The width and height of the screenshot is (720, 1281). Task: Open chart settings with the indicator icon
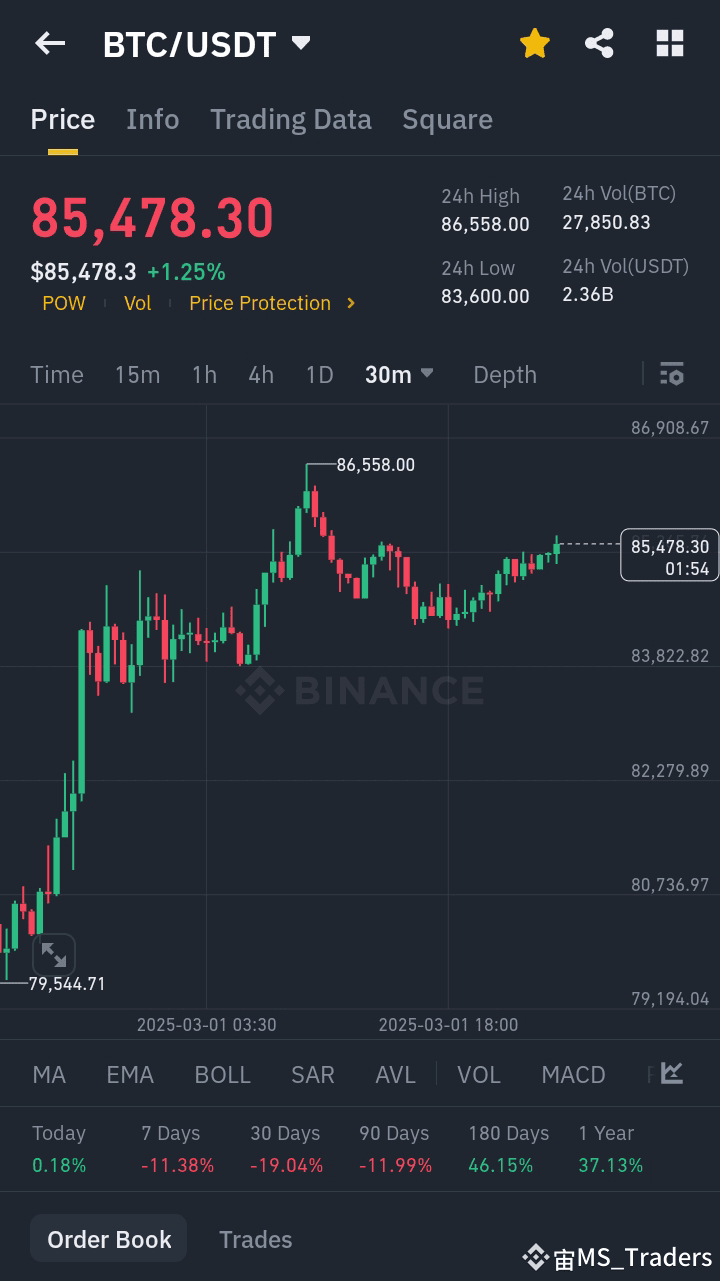coord(671,374)
